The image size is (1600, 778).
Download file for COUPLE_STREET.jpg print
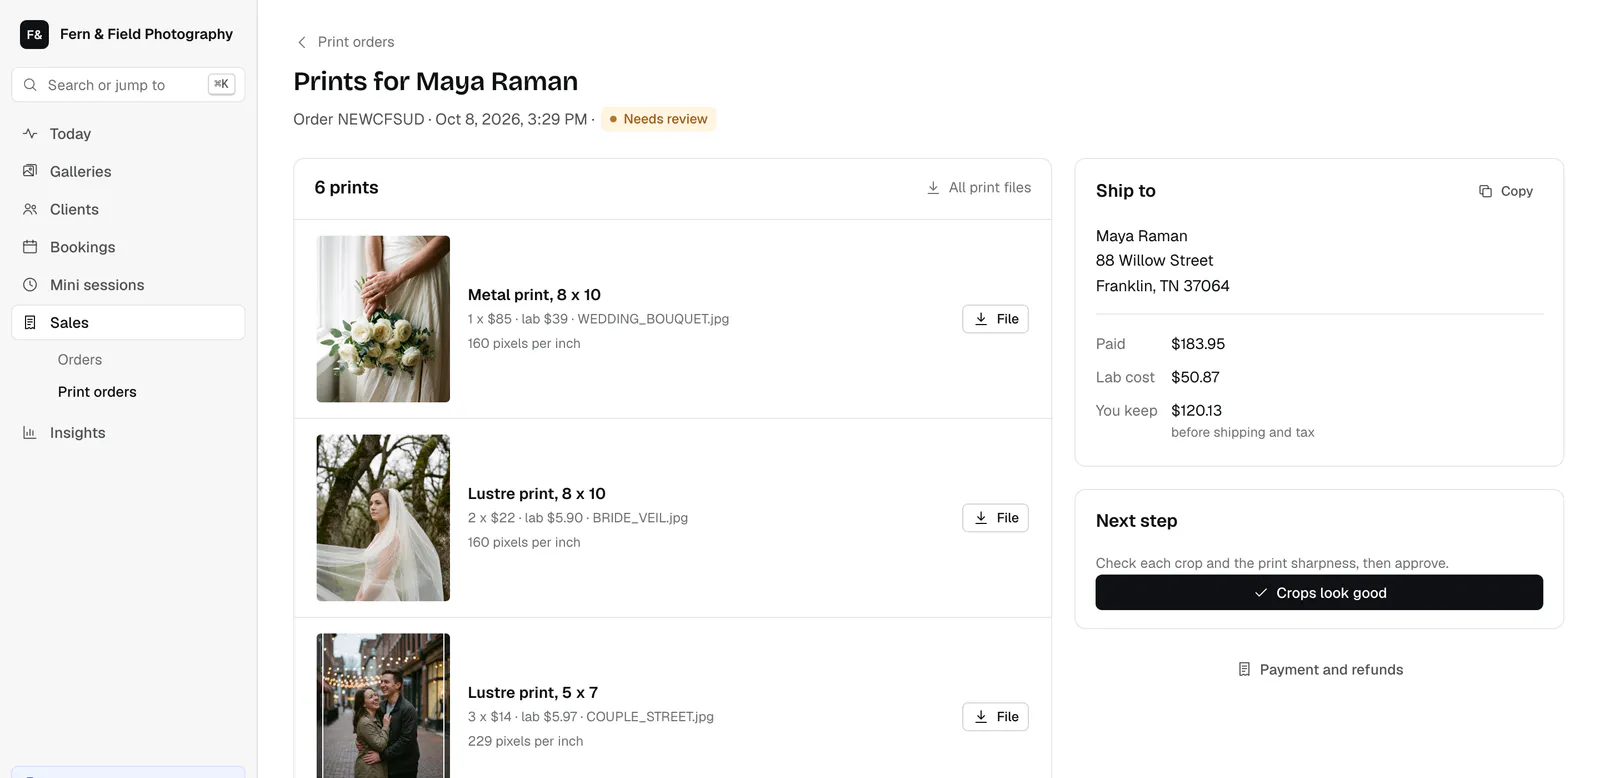[995, 717]
